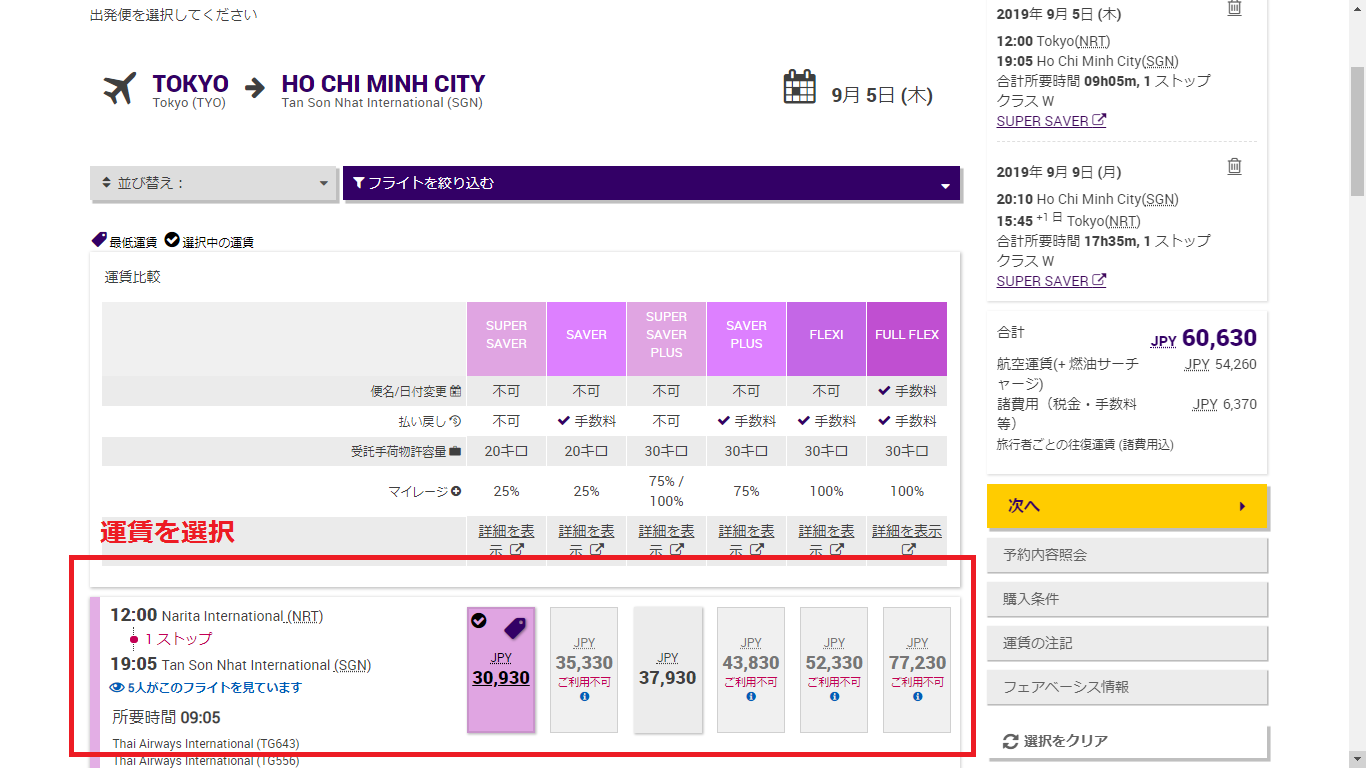Click the refresh icon on 選択をクリア
The height and width of the screenshot is (768, 1366).
[x=1010, y=741]
